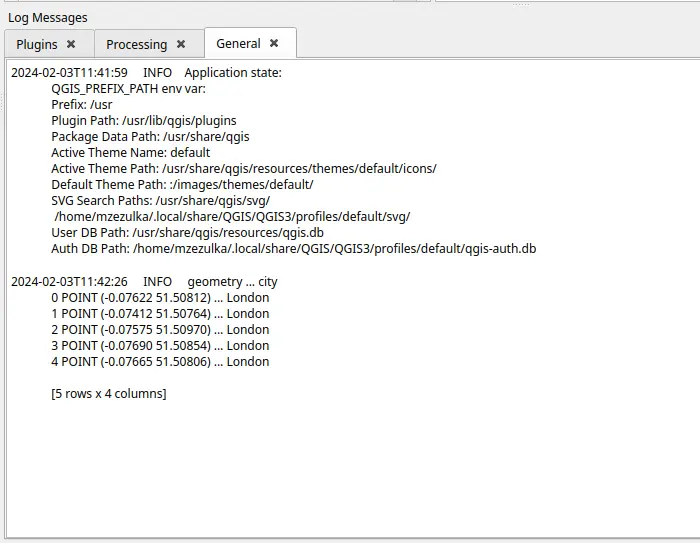The height and width of the screenshot is (543, 700).
Task: Select the General log tab
Action: [x=238, y=43]
